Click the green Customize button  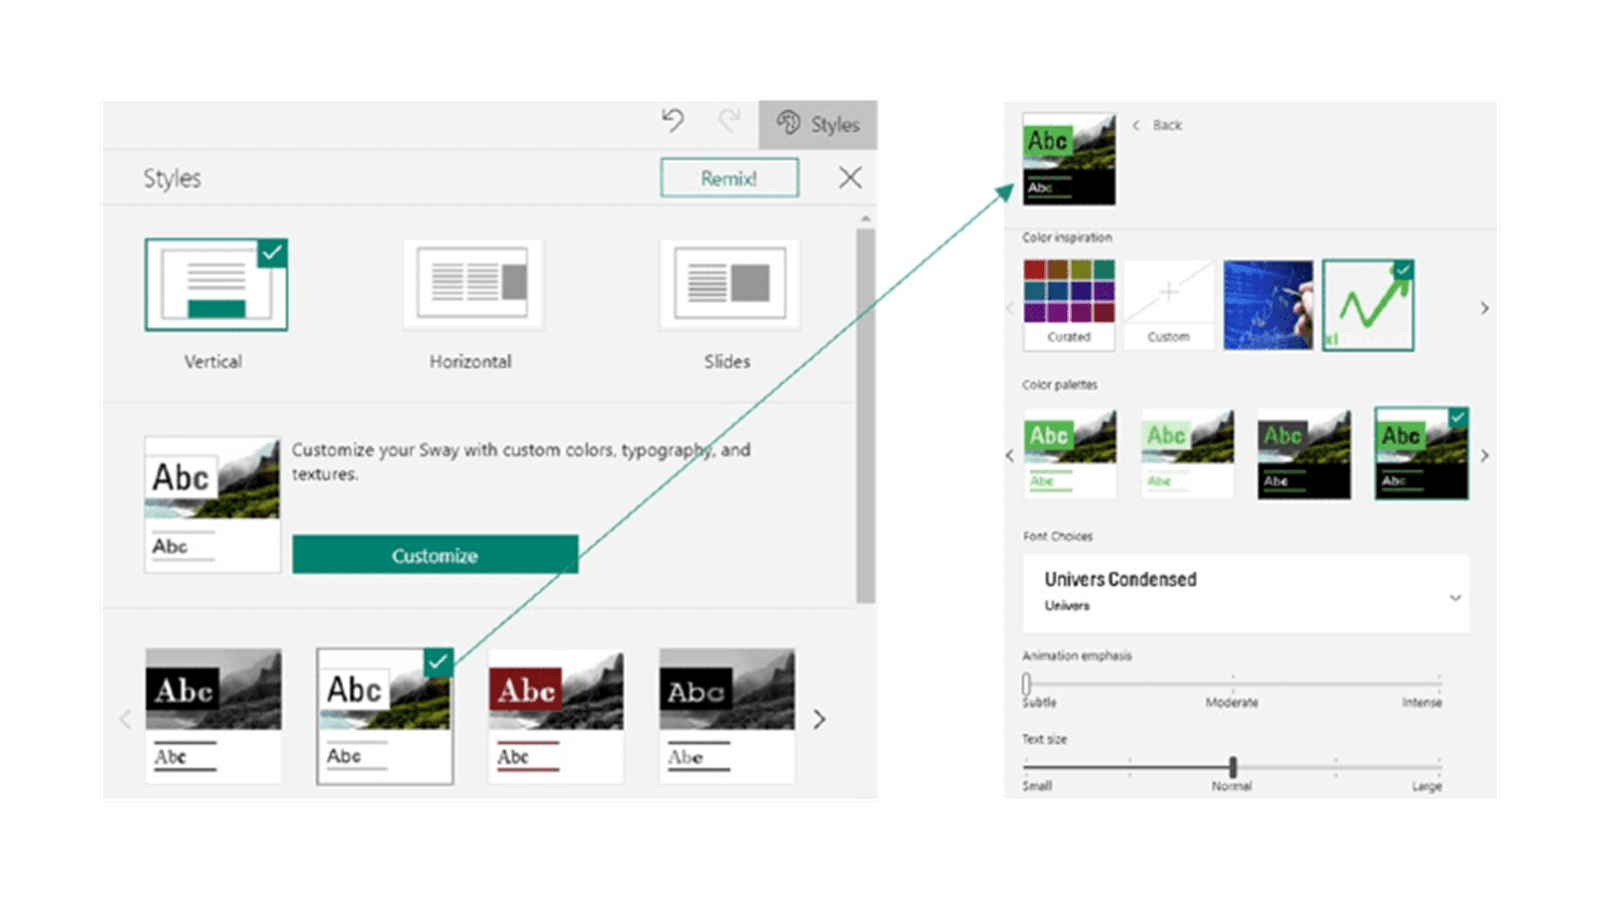point(435,555)
